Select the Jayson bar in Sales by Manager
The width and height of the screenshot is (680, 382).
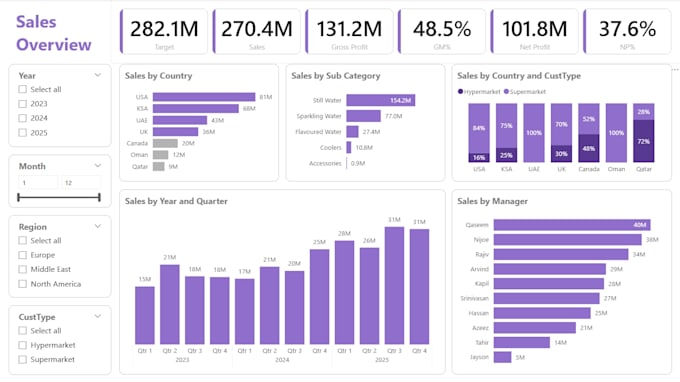click(x=503, y=357)
